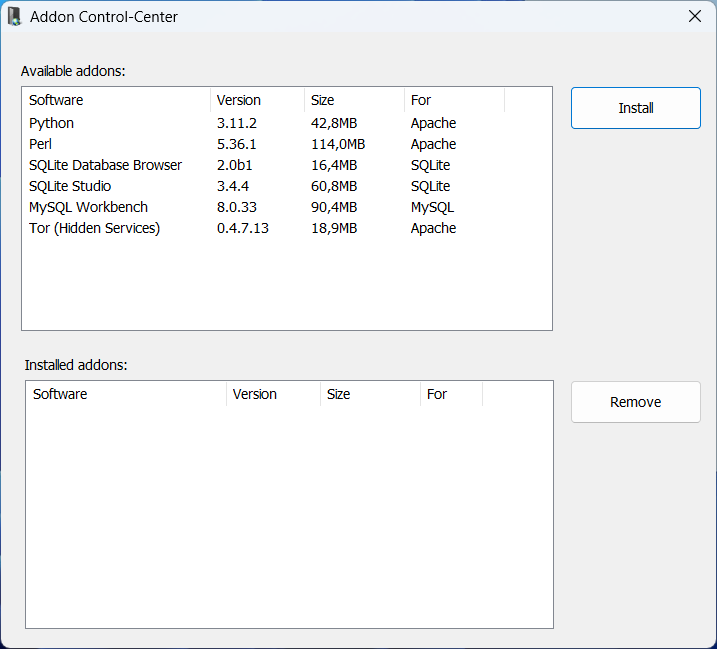Screen dimensions: 717x649
Task: Click the 114,0MB size cell
Action: [x=338, y=144]
